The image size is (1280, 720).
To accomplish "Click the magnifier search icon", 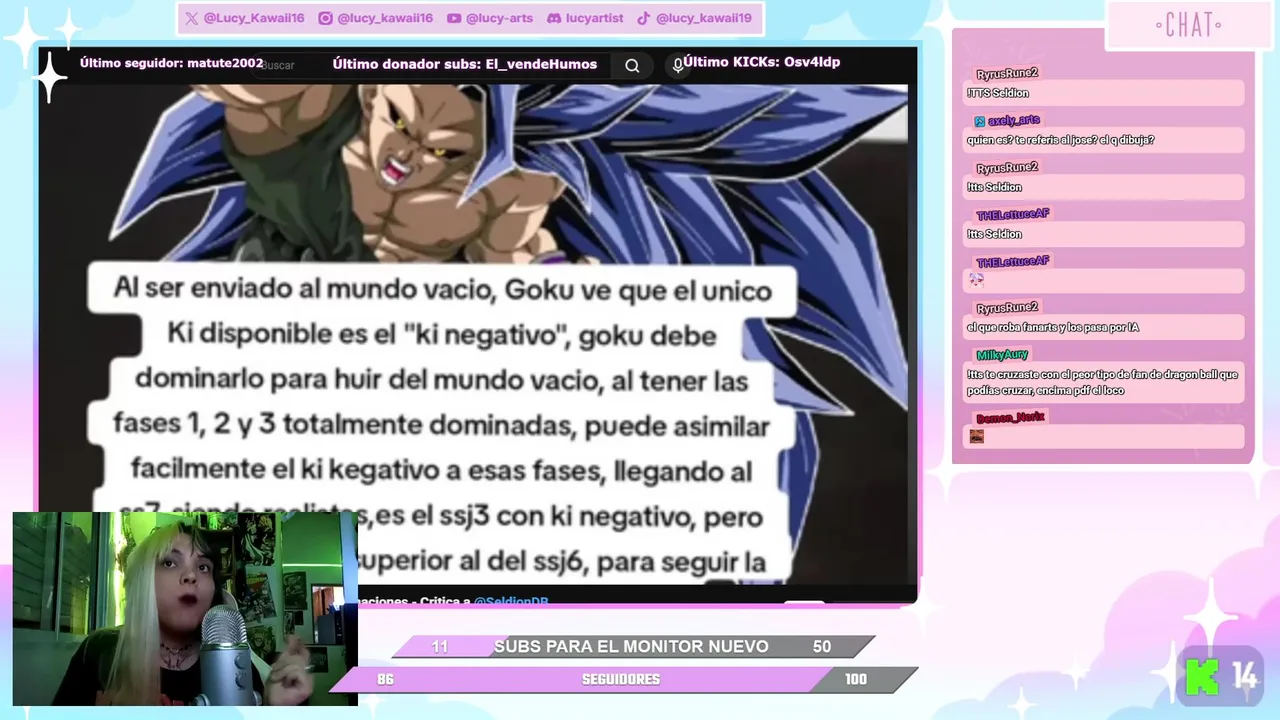I will click(x=632, y=65).
